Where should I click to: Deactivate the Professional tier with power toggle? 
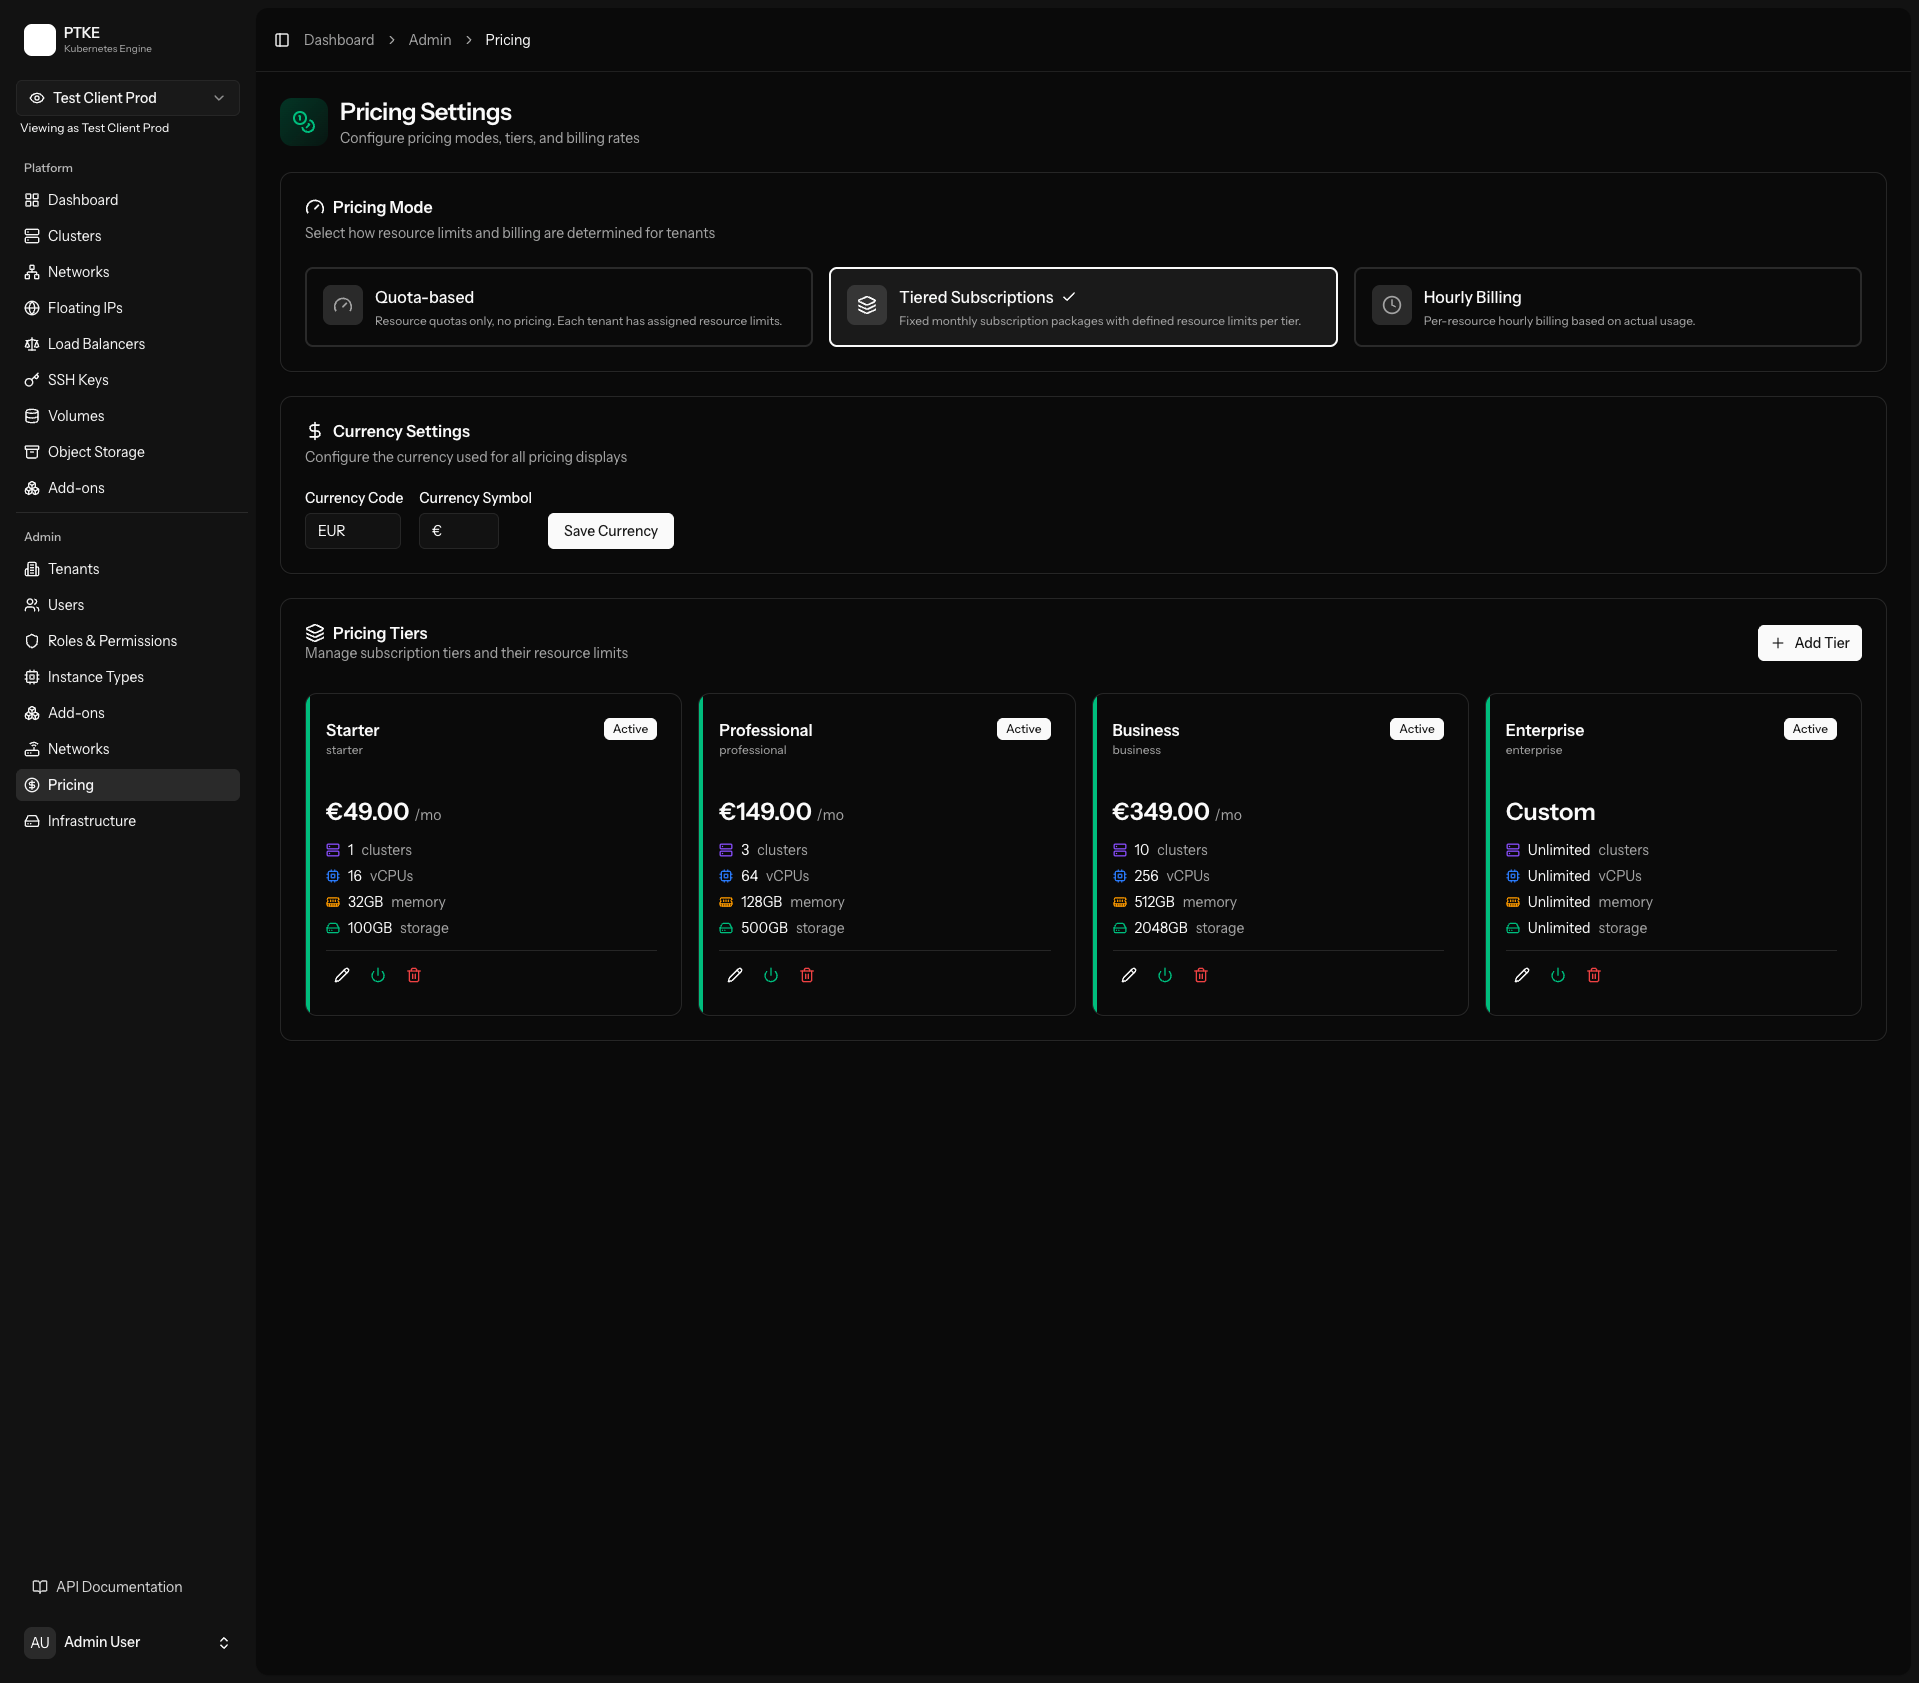point(770,975)
